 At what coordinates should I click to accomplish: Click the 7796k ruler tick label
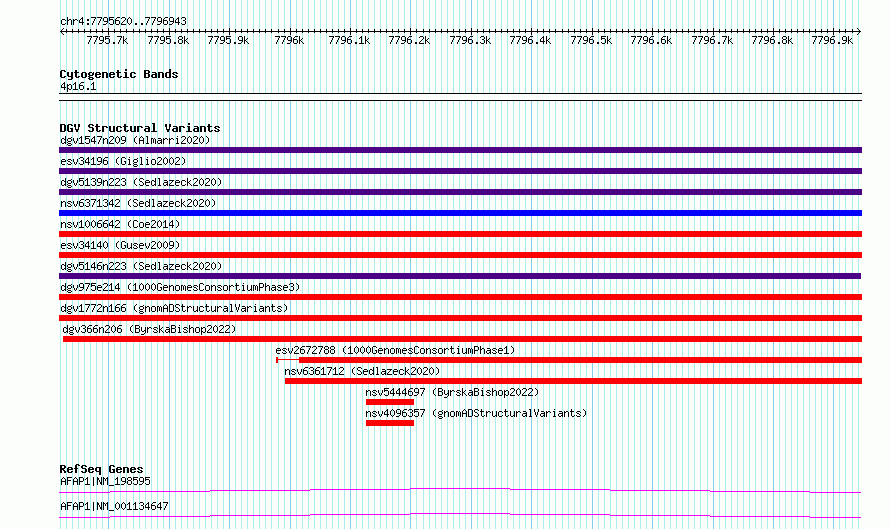[289, 40]
